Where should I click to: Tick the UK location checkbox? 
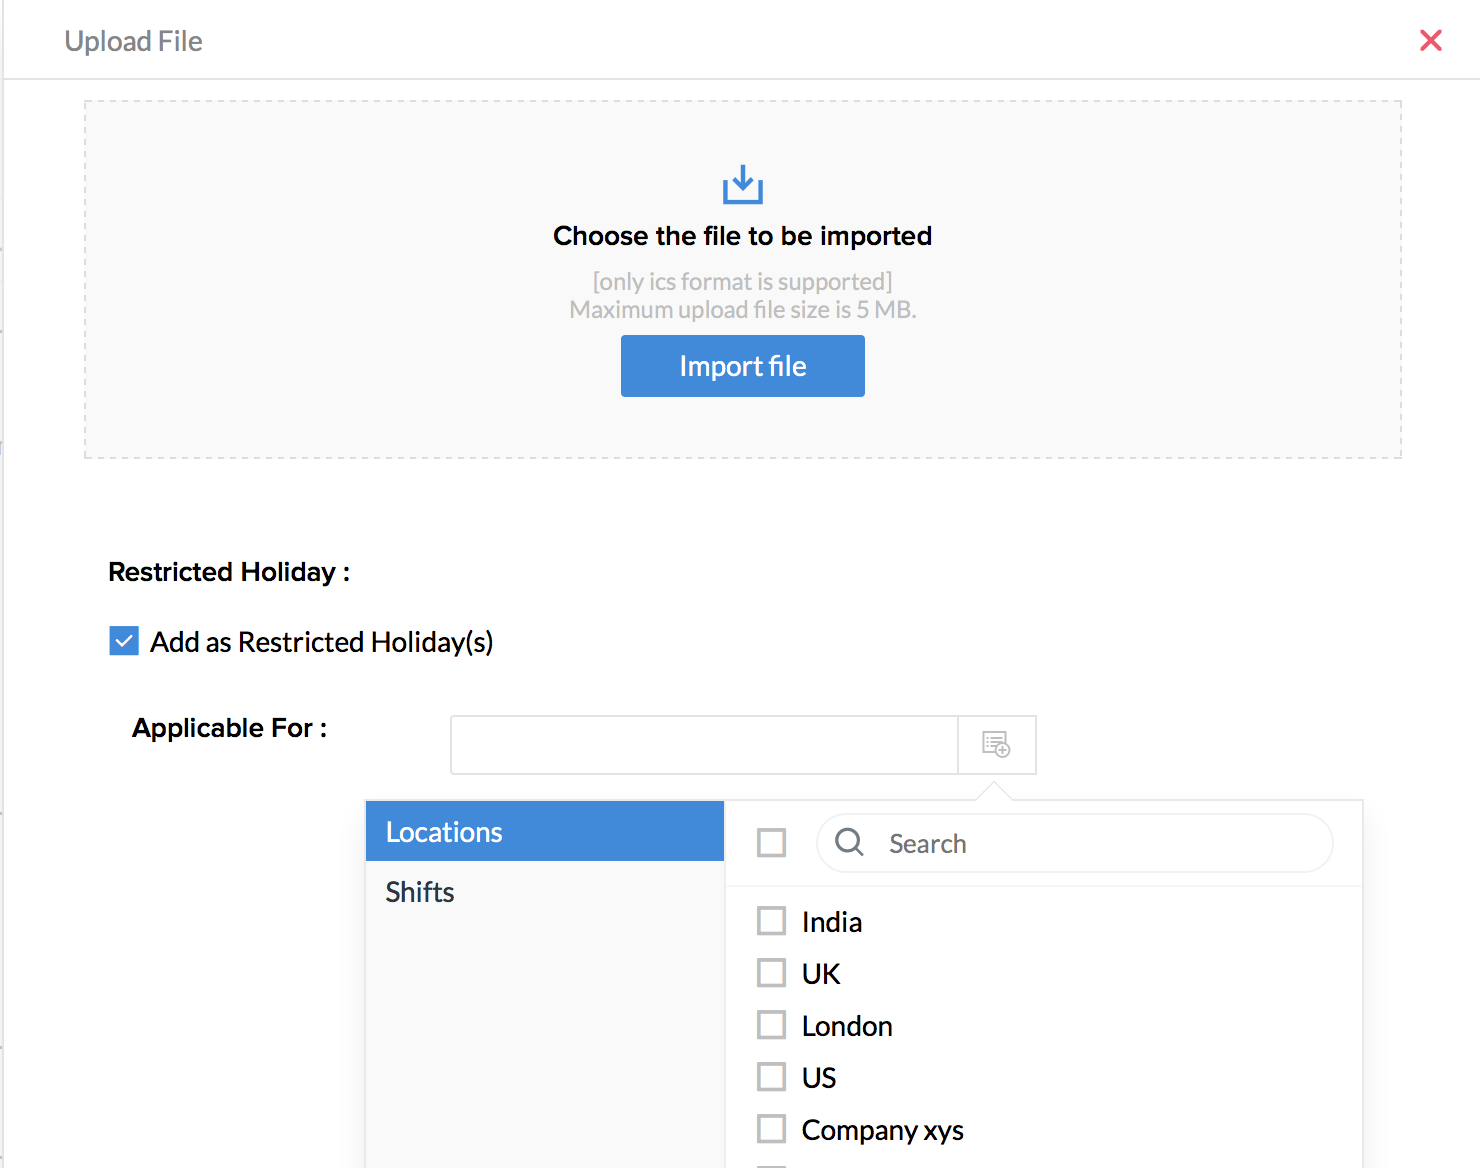pyautogui.click(x=771, y=973)
